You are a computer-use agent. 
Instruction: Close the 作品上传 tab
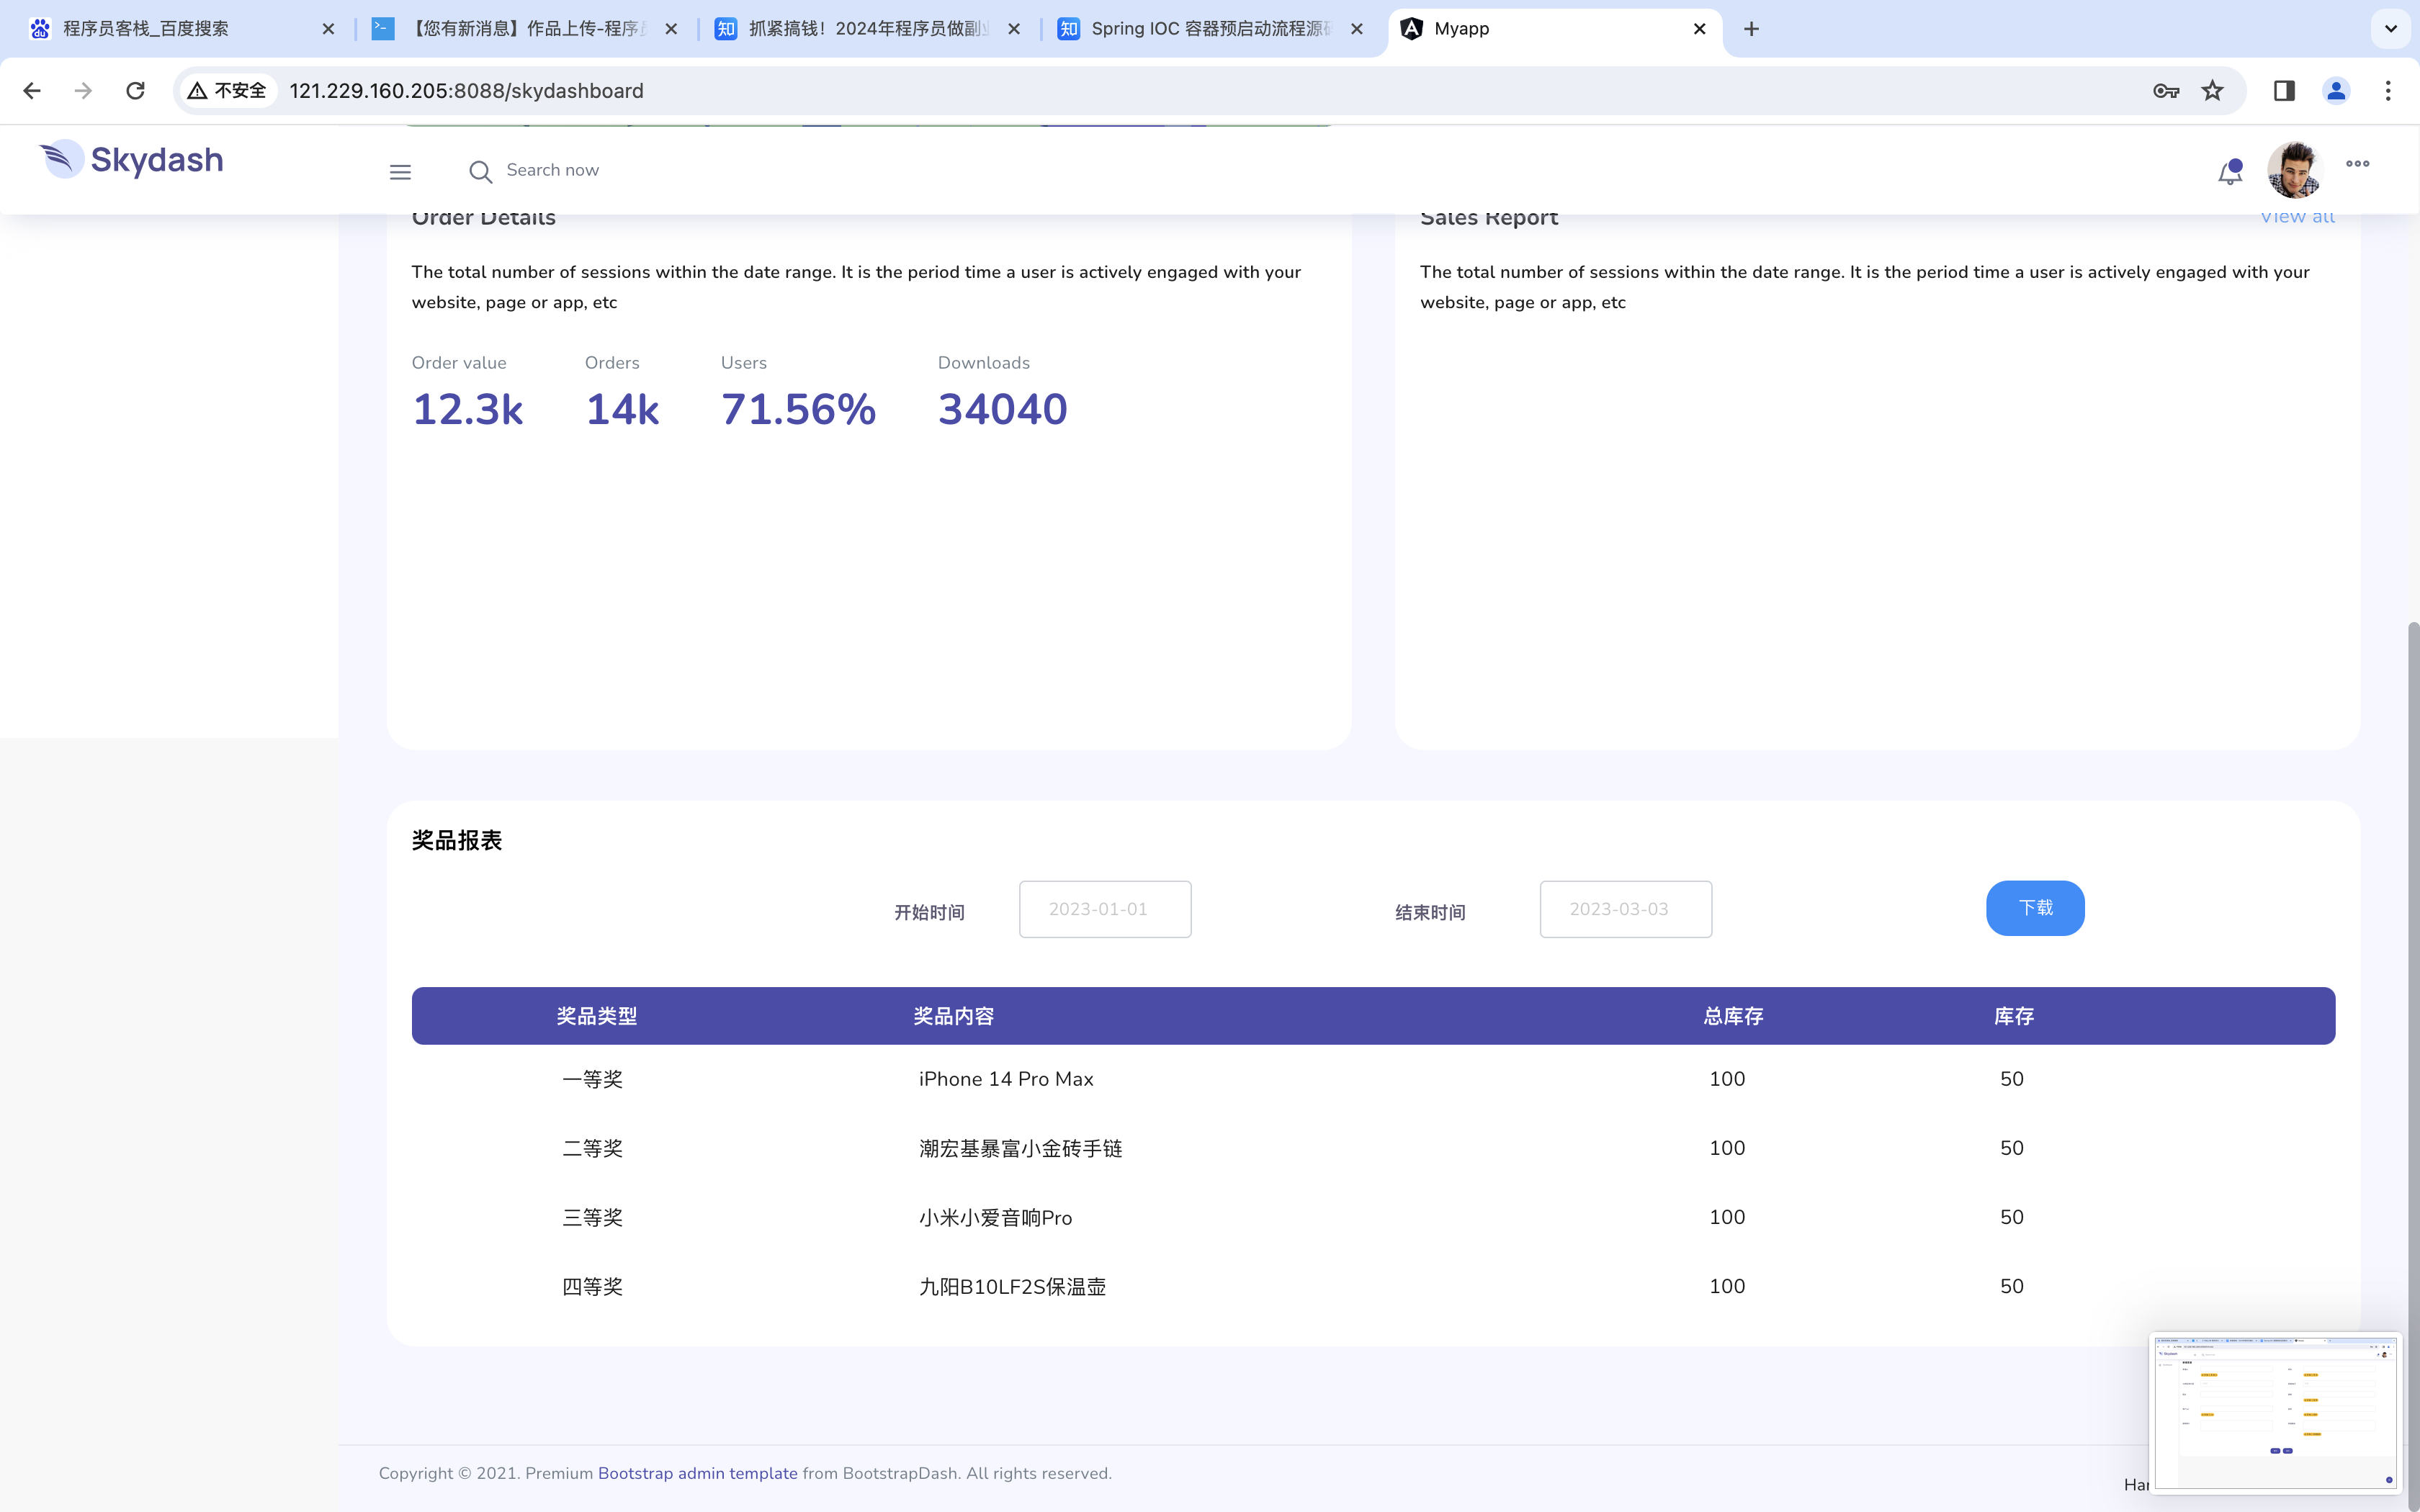point(671,29)
